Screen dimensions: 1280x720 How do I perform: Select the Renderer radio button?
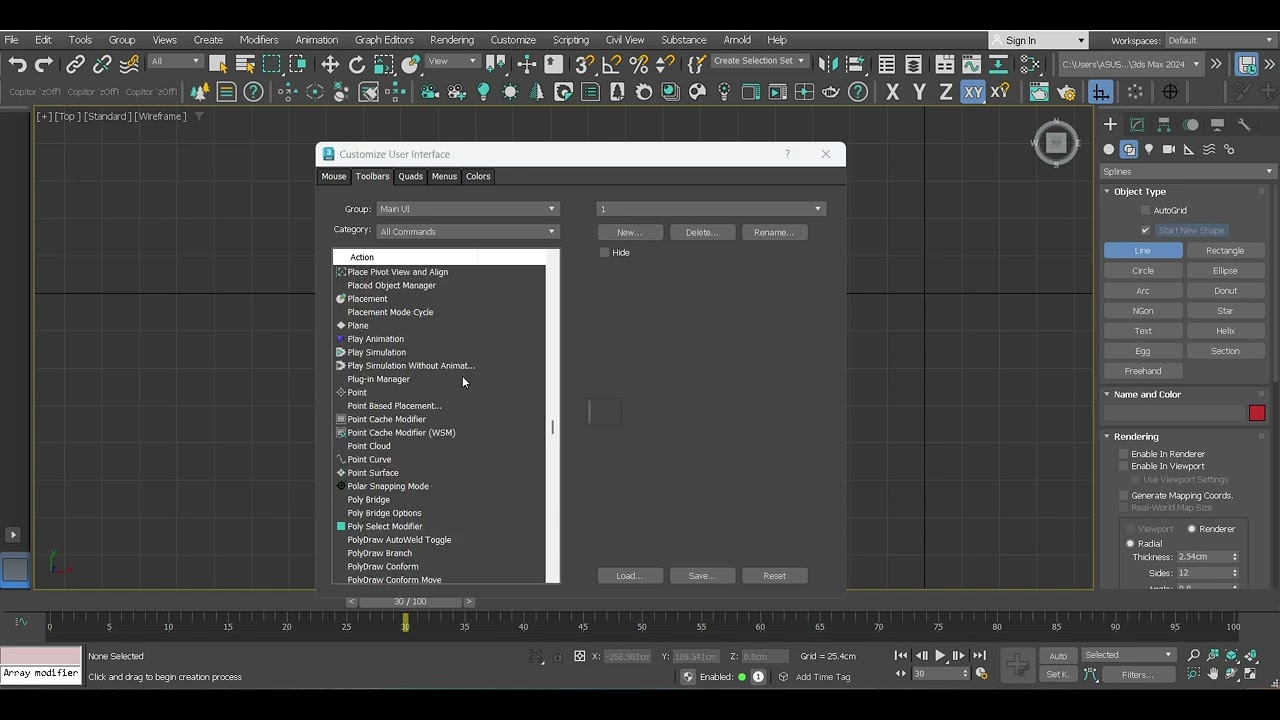(1192, 529)
